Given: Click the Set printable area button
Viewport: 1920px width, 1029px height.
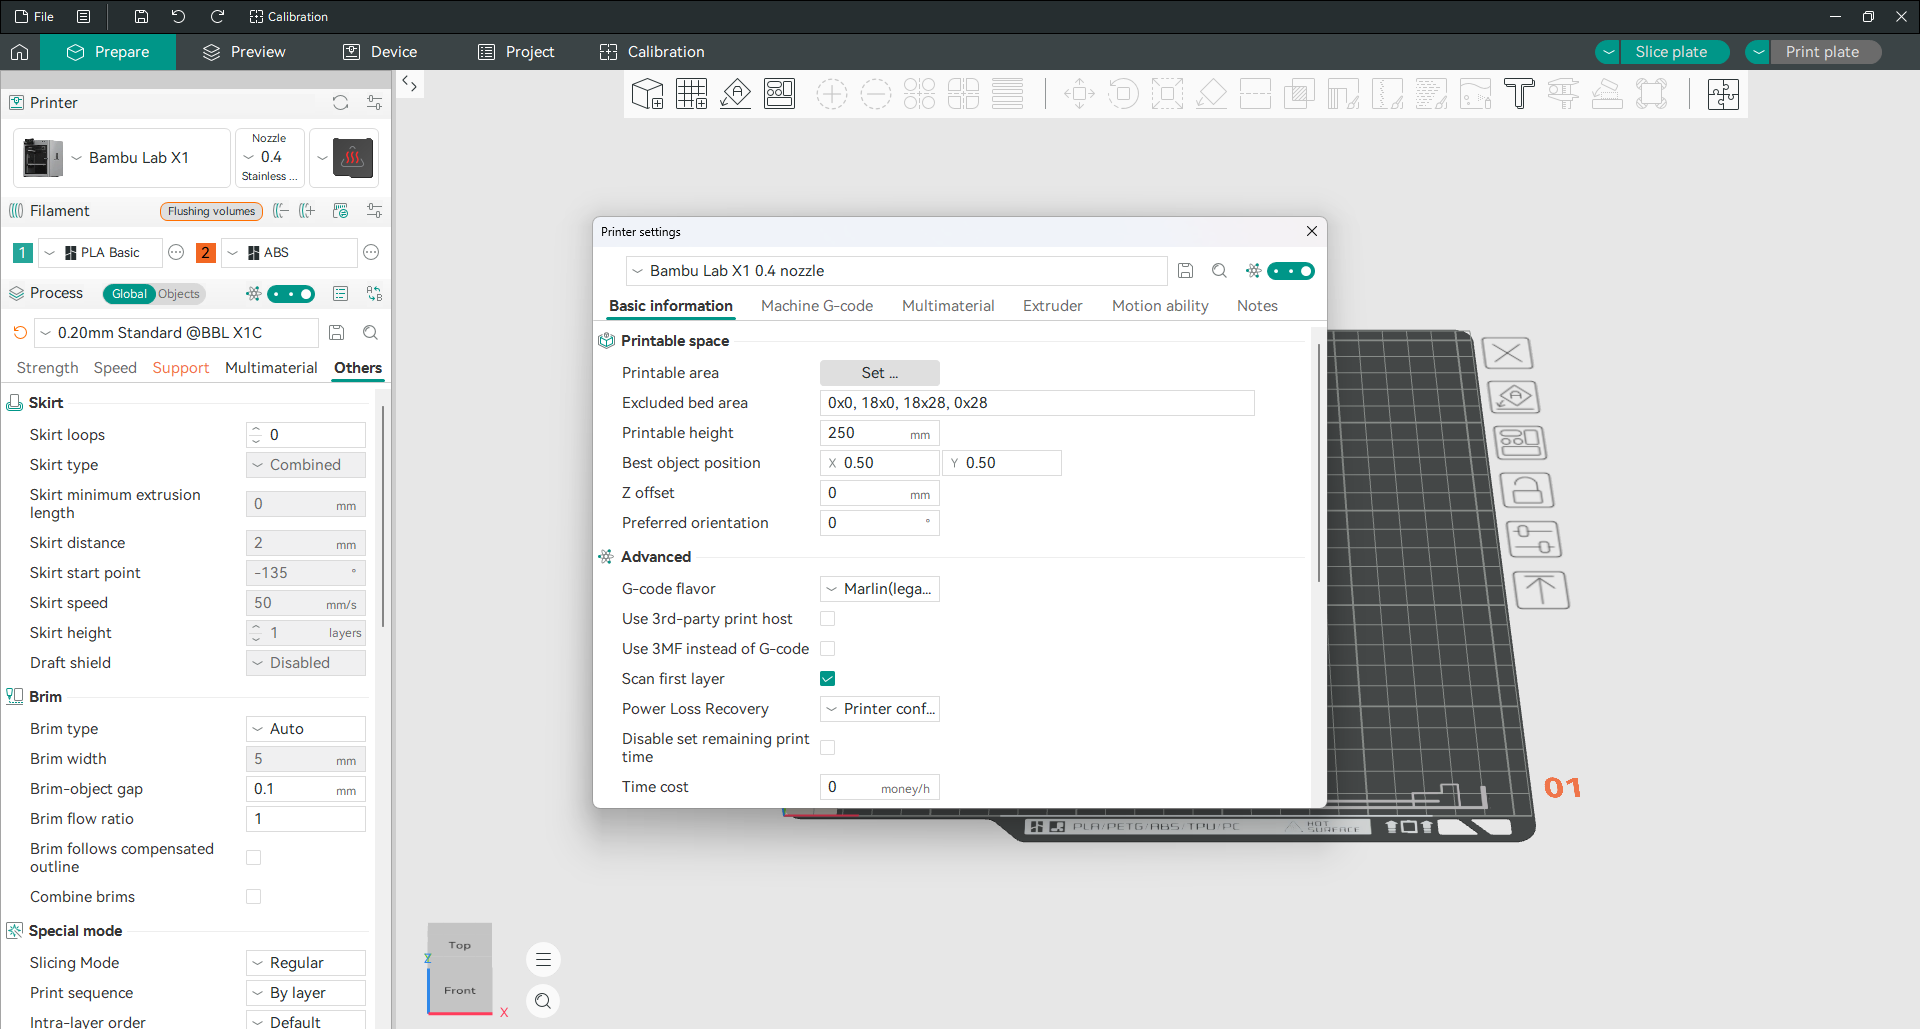Looking at the screenshot, I should [x=880, y=373].
